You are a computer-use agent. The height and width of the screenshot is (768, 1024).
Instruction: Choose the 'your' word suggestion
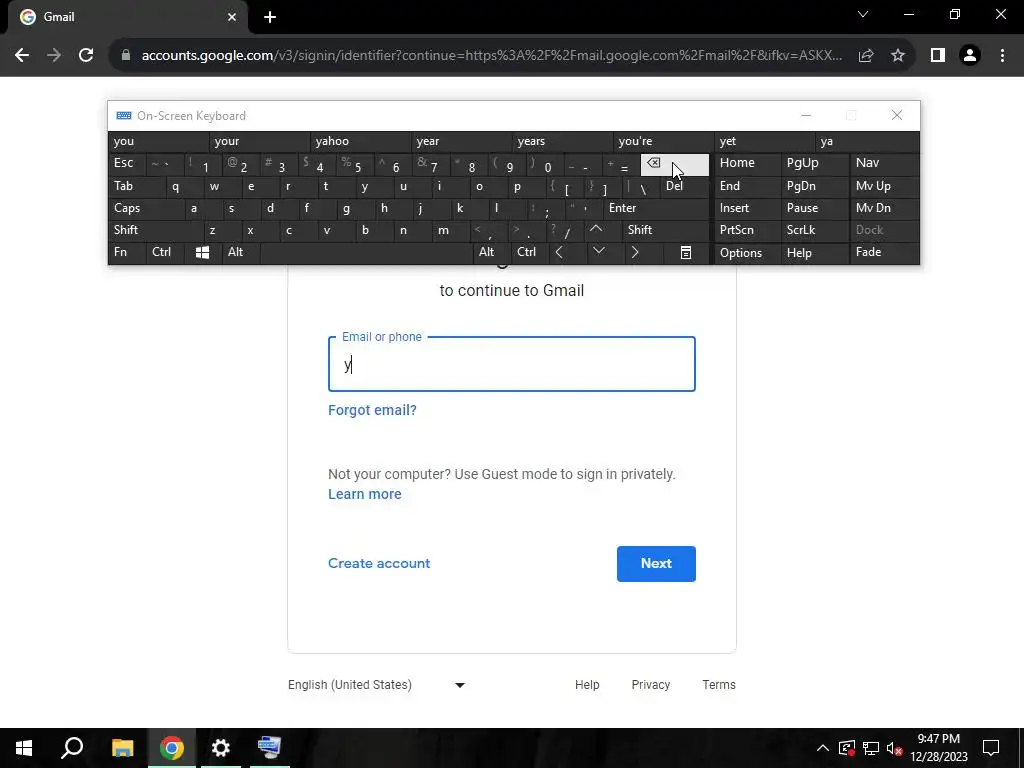259,141
